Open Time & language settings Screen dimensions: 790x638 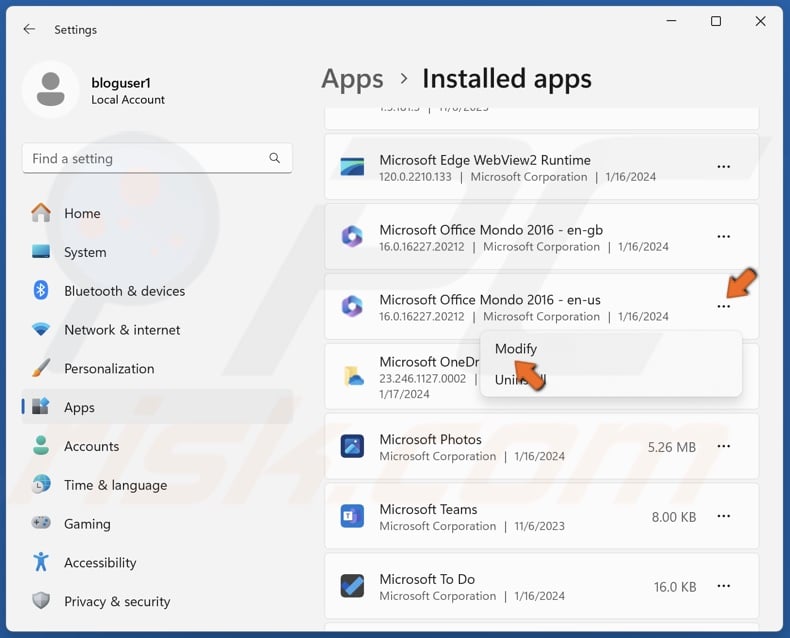(x=157, y=485)
